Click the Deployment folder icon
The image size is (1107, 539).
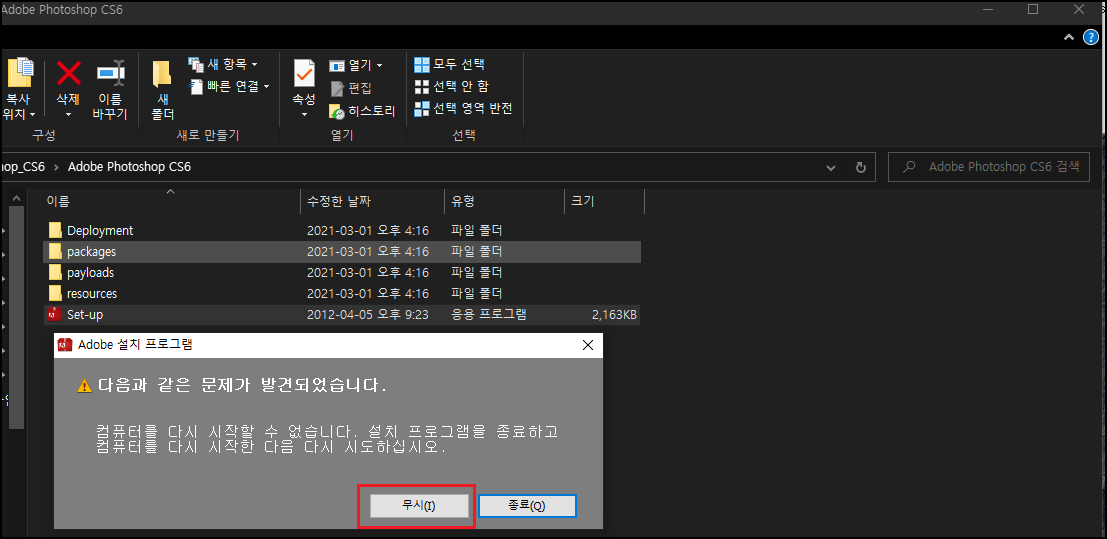[56, 230]
